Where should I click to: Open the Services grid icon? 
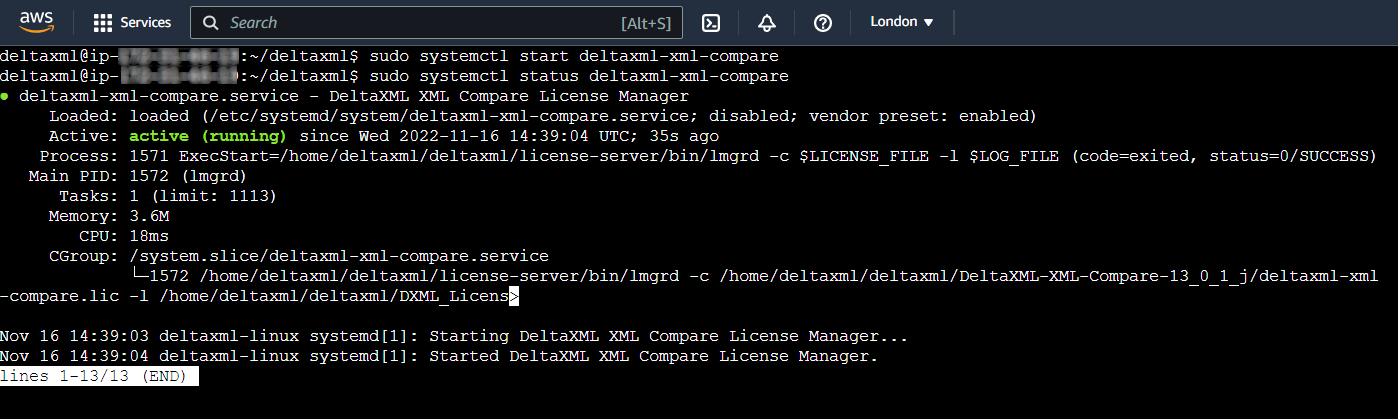point(102,22)
